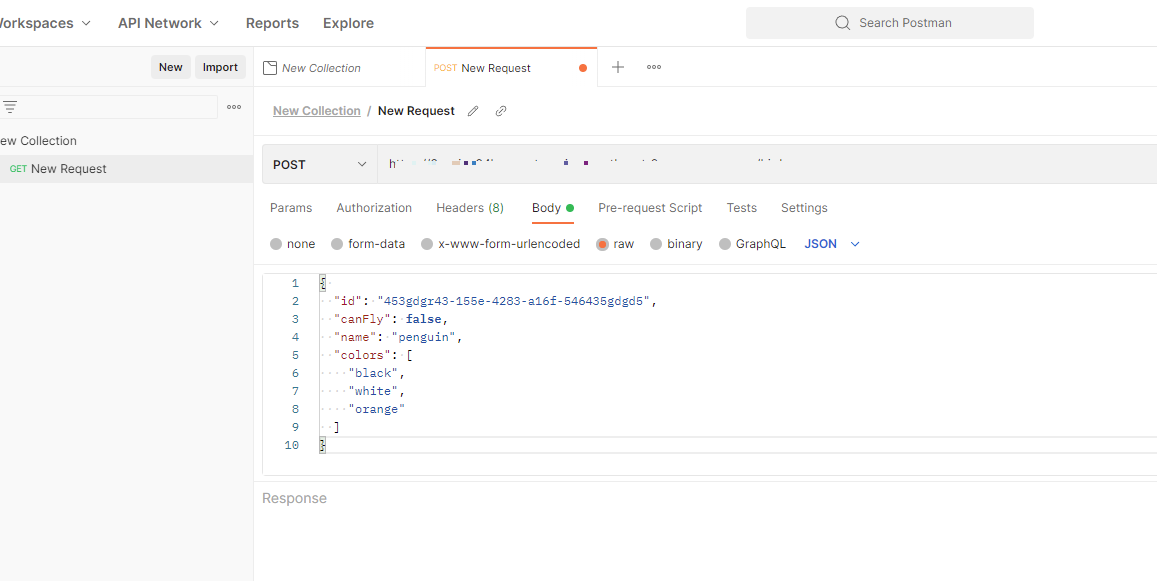Screen dimensions: 1157x581
Task: Open the Explore menu
Action: click(348, 23)
